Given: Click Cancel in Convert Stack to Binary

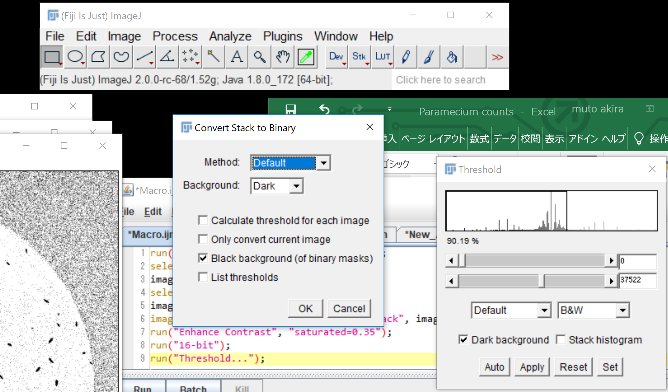Looking at the screenshot, I should (349, 308).
